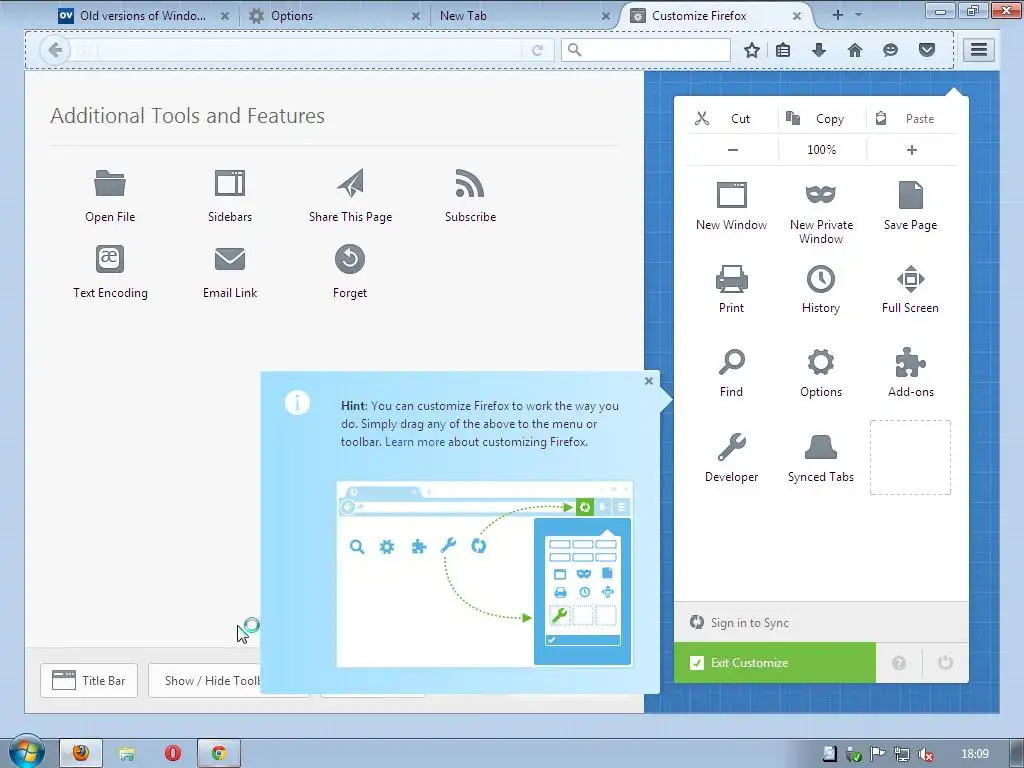Click the Open File icon

[110, 183]
